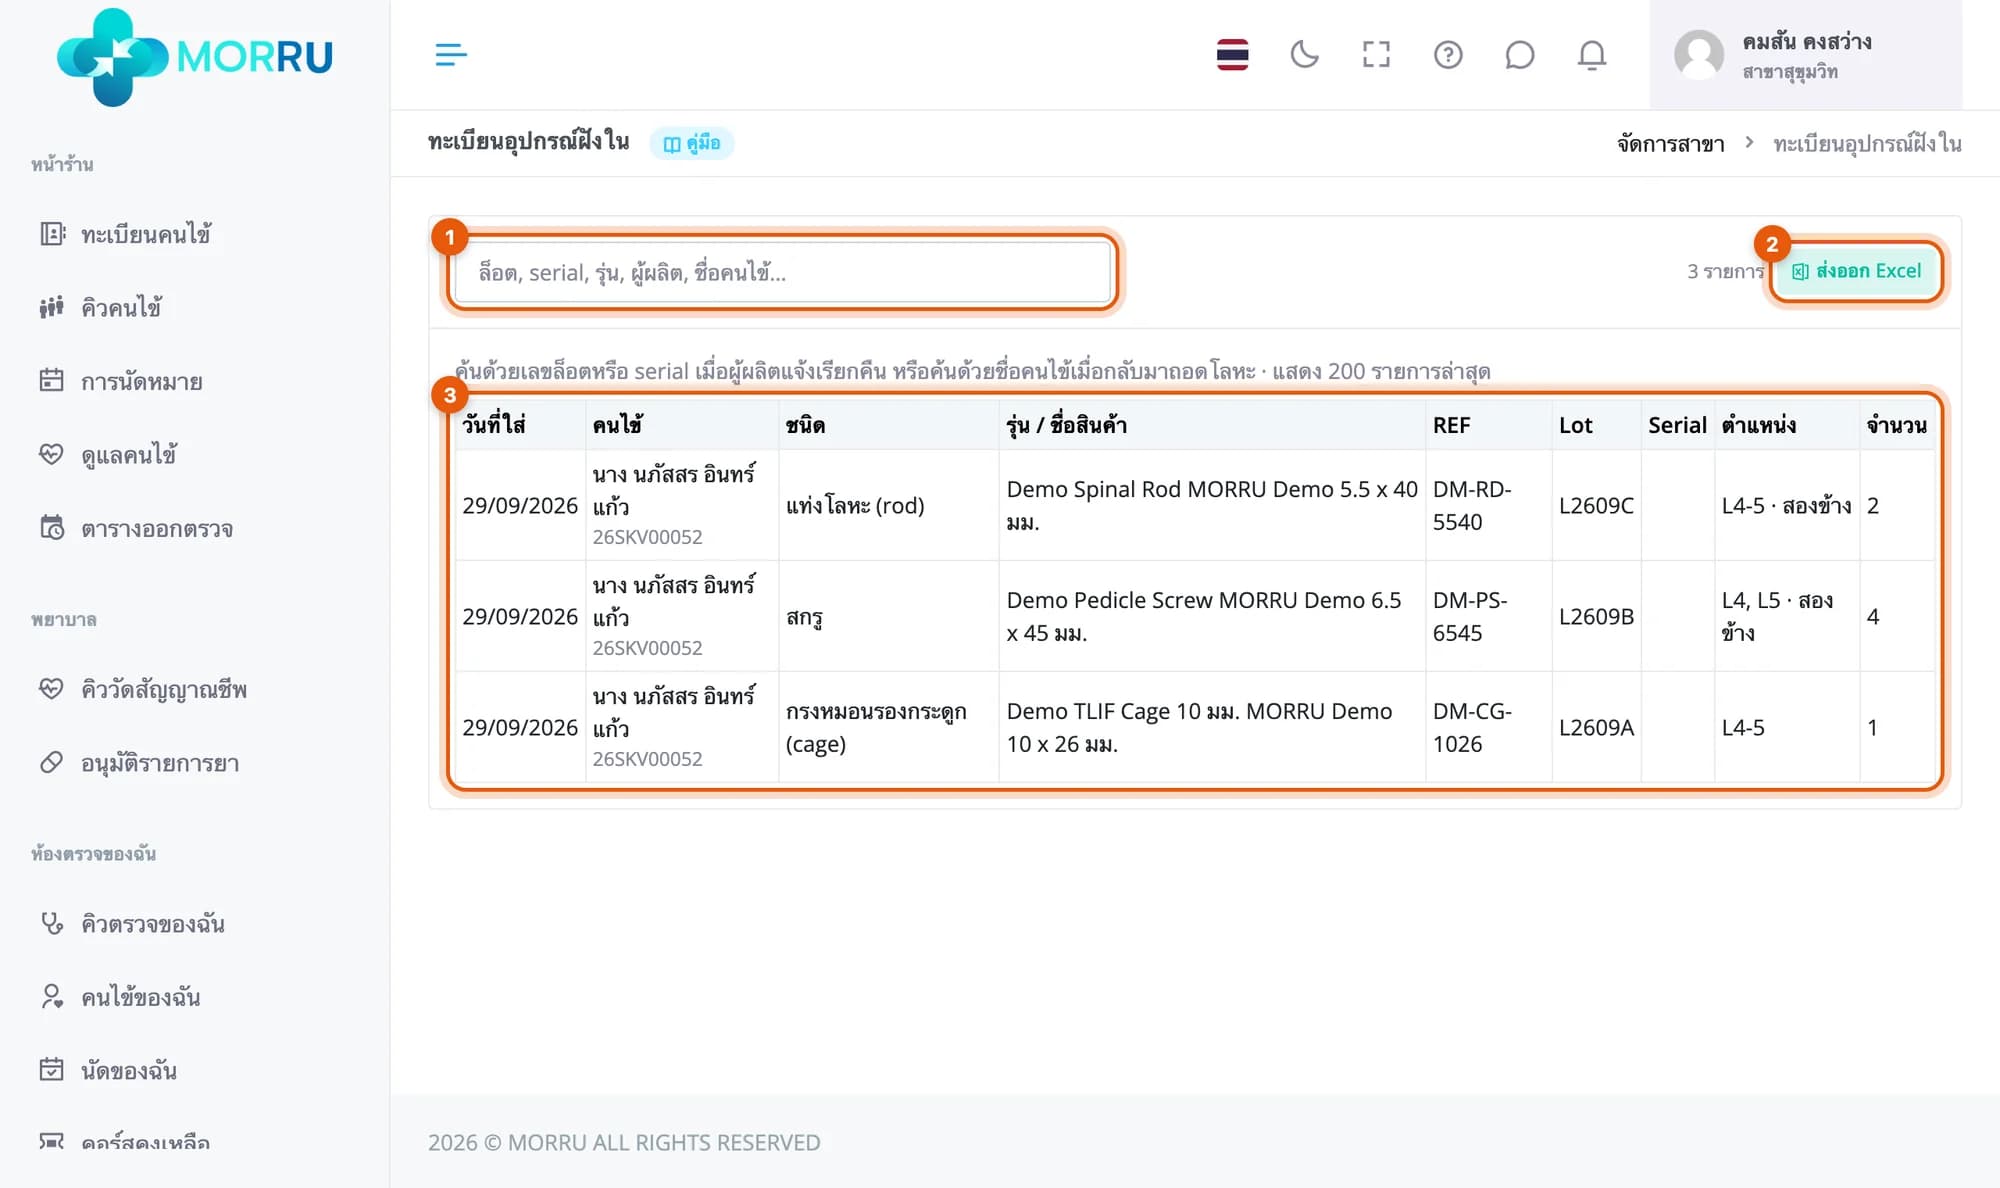This screenshot has height=1188, width=2000.
Task: Click lot number L2609C
Action: point(1596,505)
